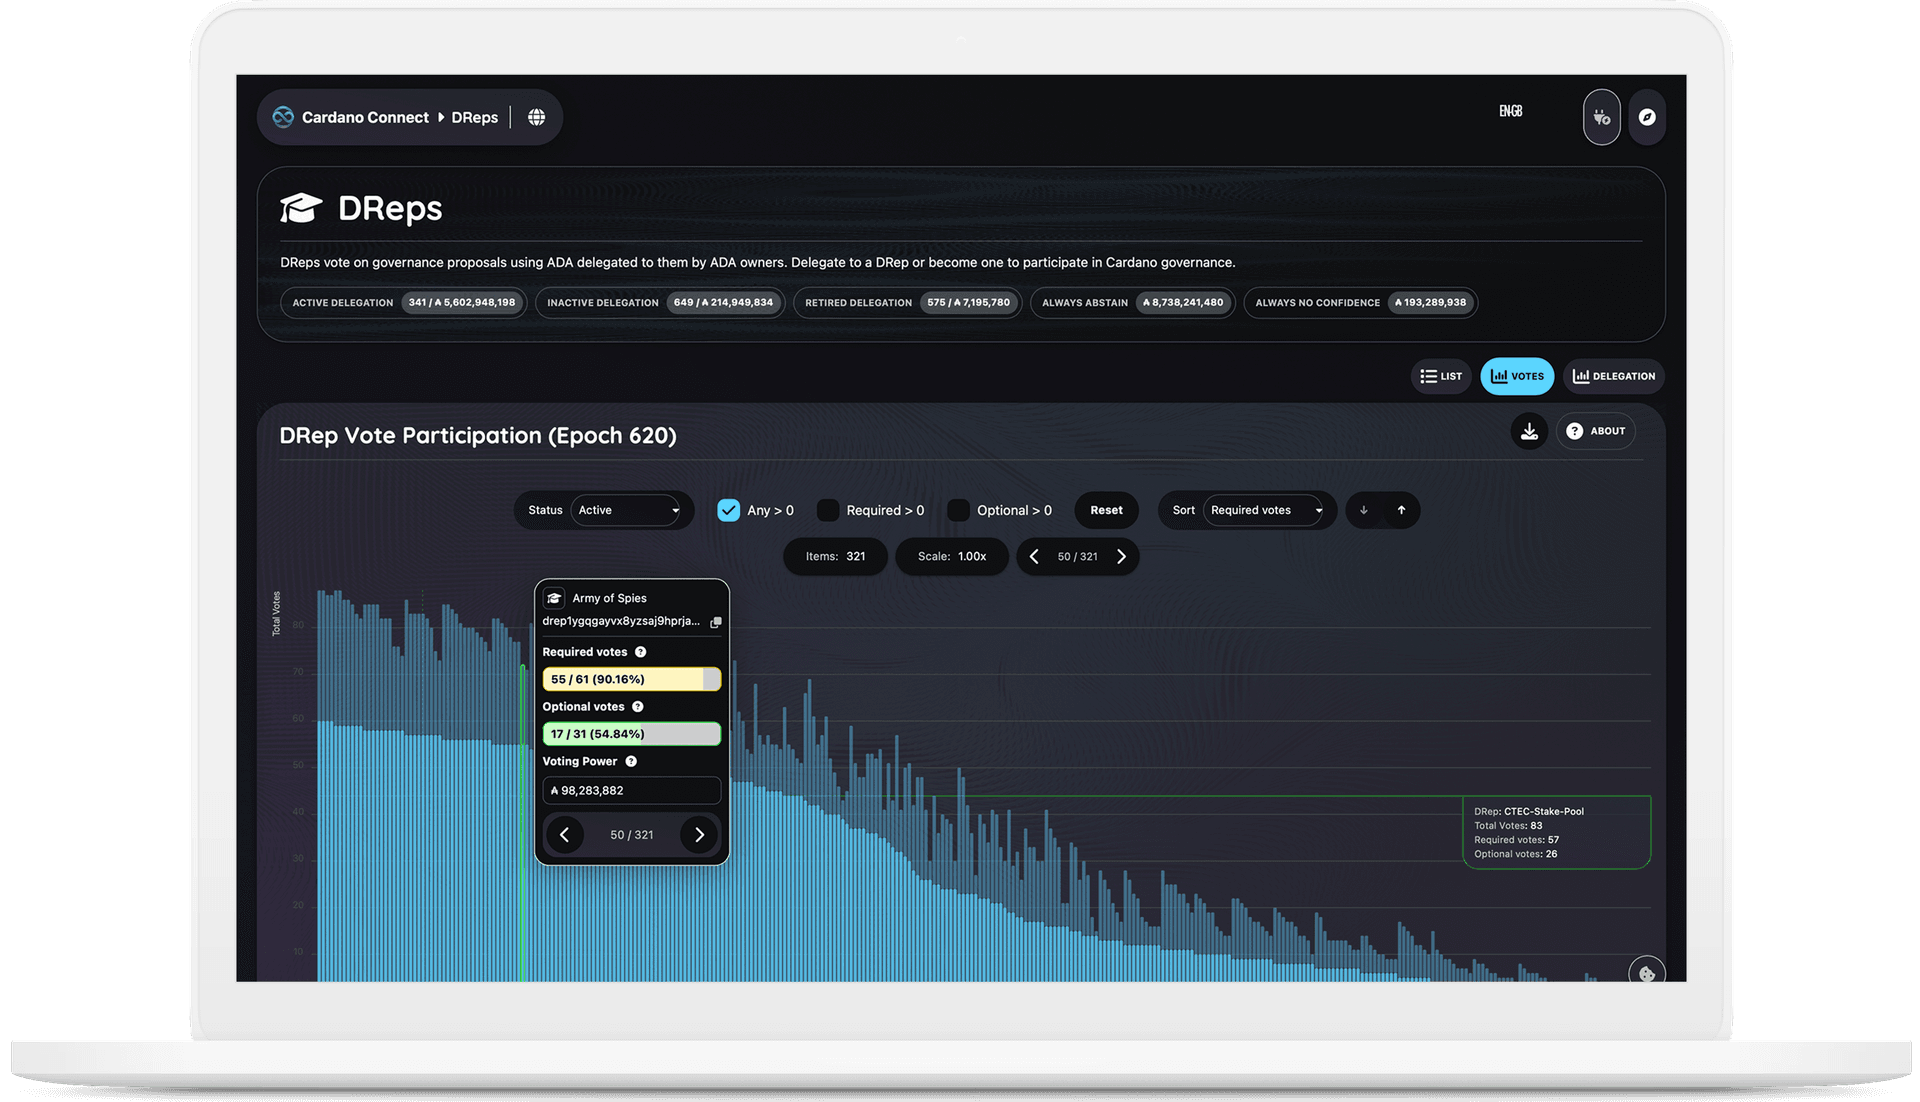1920x1102 pixels.
Task: Select the Cardano Connect logo icon
Action: coord(281,117)
